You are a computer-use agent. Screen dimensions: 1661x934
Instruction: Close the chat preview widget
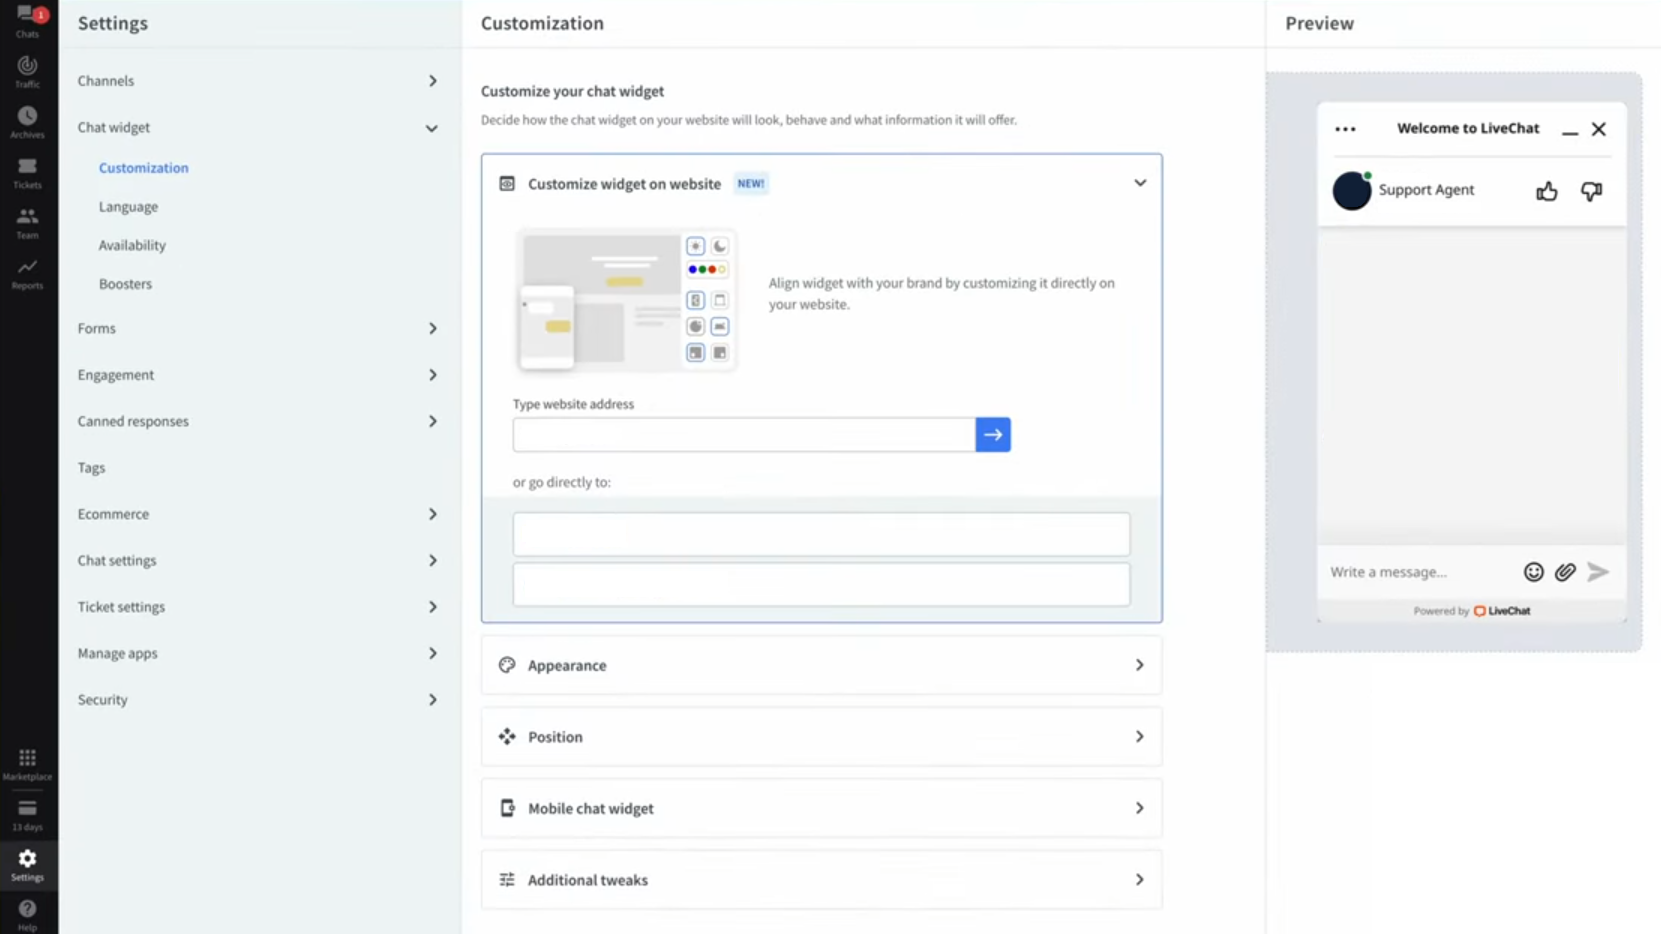coord(1599,129)
